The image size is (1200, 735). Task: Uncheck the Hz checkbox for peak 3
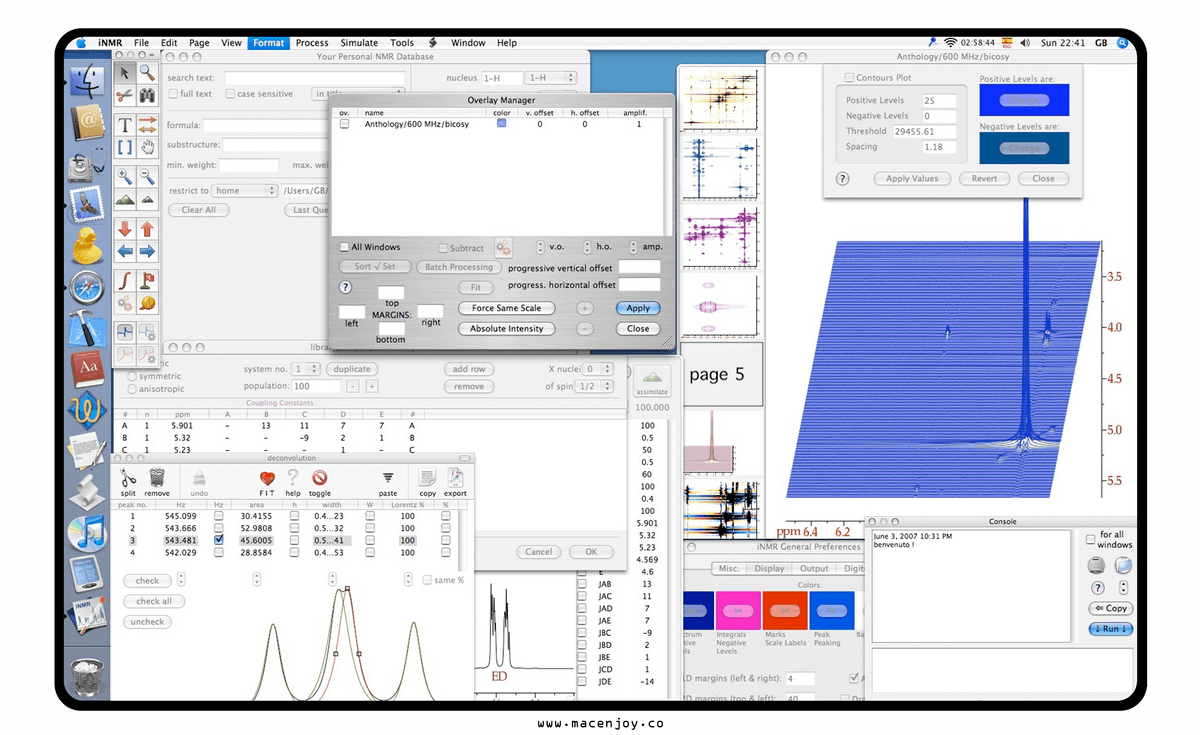[218, 540]
